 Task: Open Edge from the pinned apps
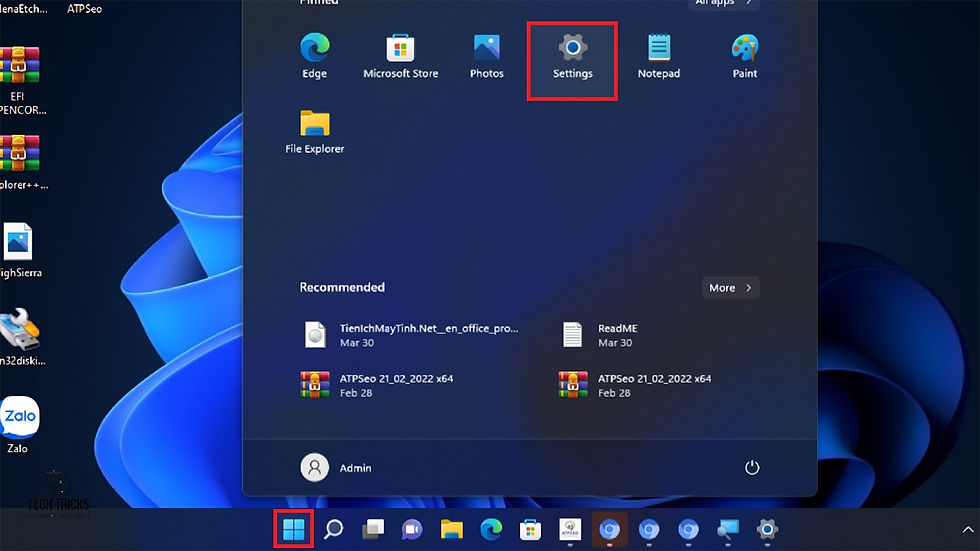click(314, 56)
